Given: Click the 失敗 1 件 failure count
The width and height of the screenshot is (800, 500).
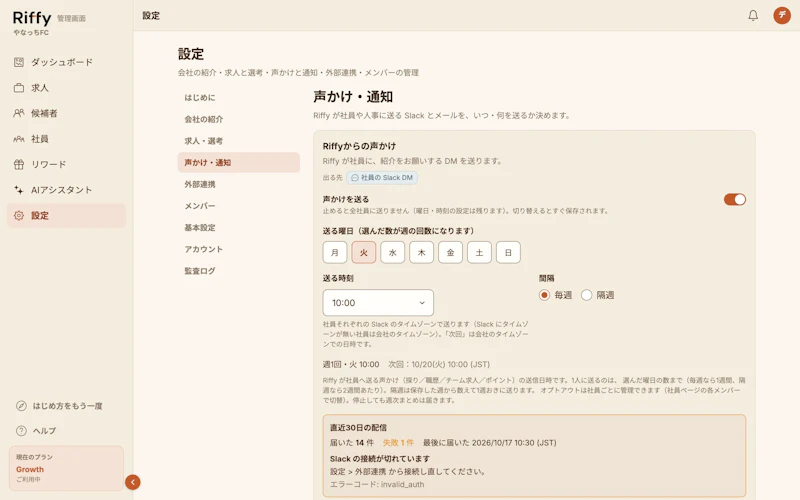Looking at the screenshot, I should (398, 443).
